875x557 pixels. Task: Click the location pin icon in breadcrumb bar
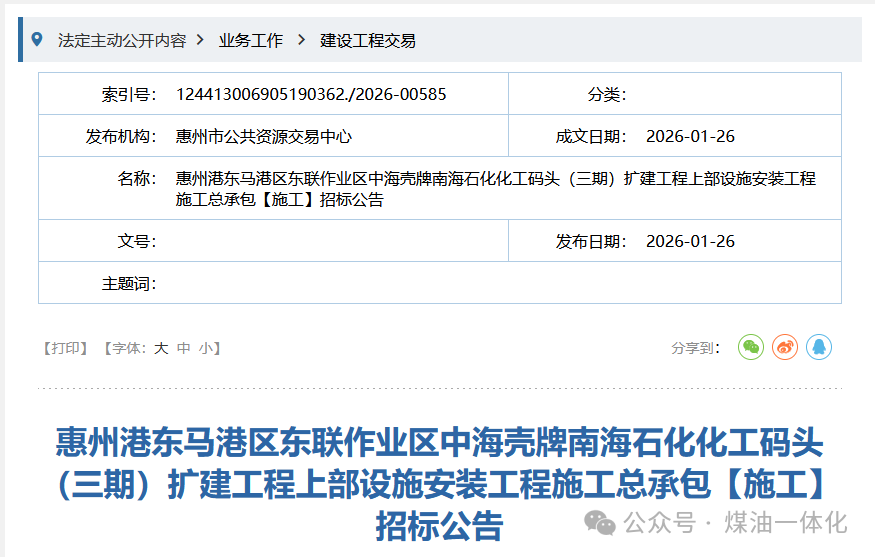click(38, 40)
